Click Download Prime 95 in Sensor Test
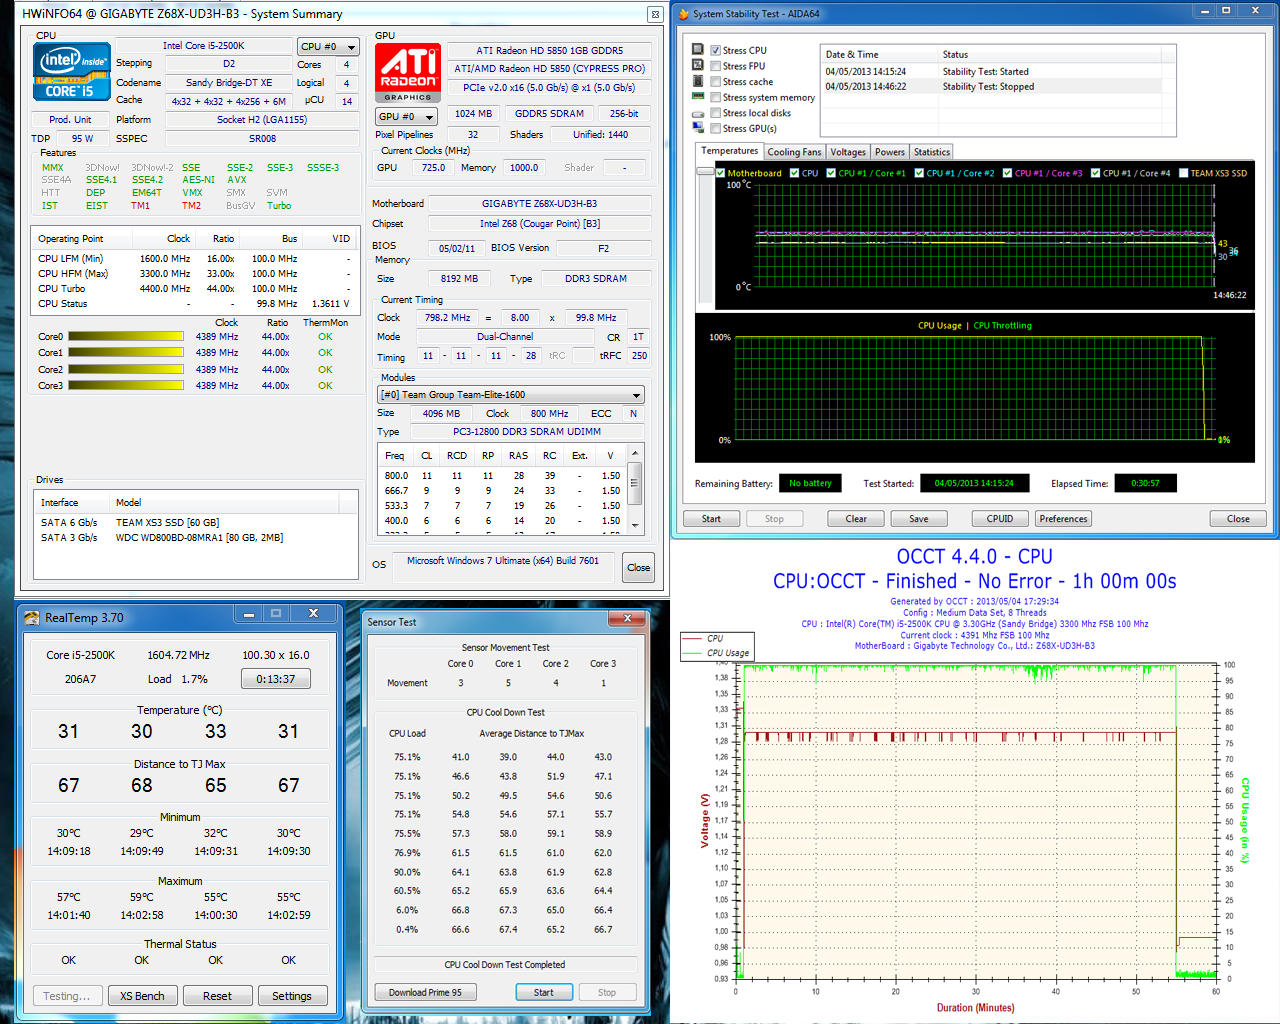This screenshot has width=1280, height=1024. (x=425, y=993)
